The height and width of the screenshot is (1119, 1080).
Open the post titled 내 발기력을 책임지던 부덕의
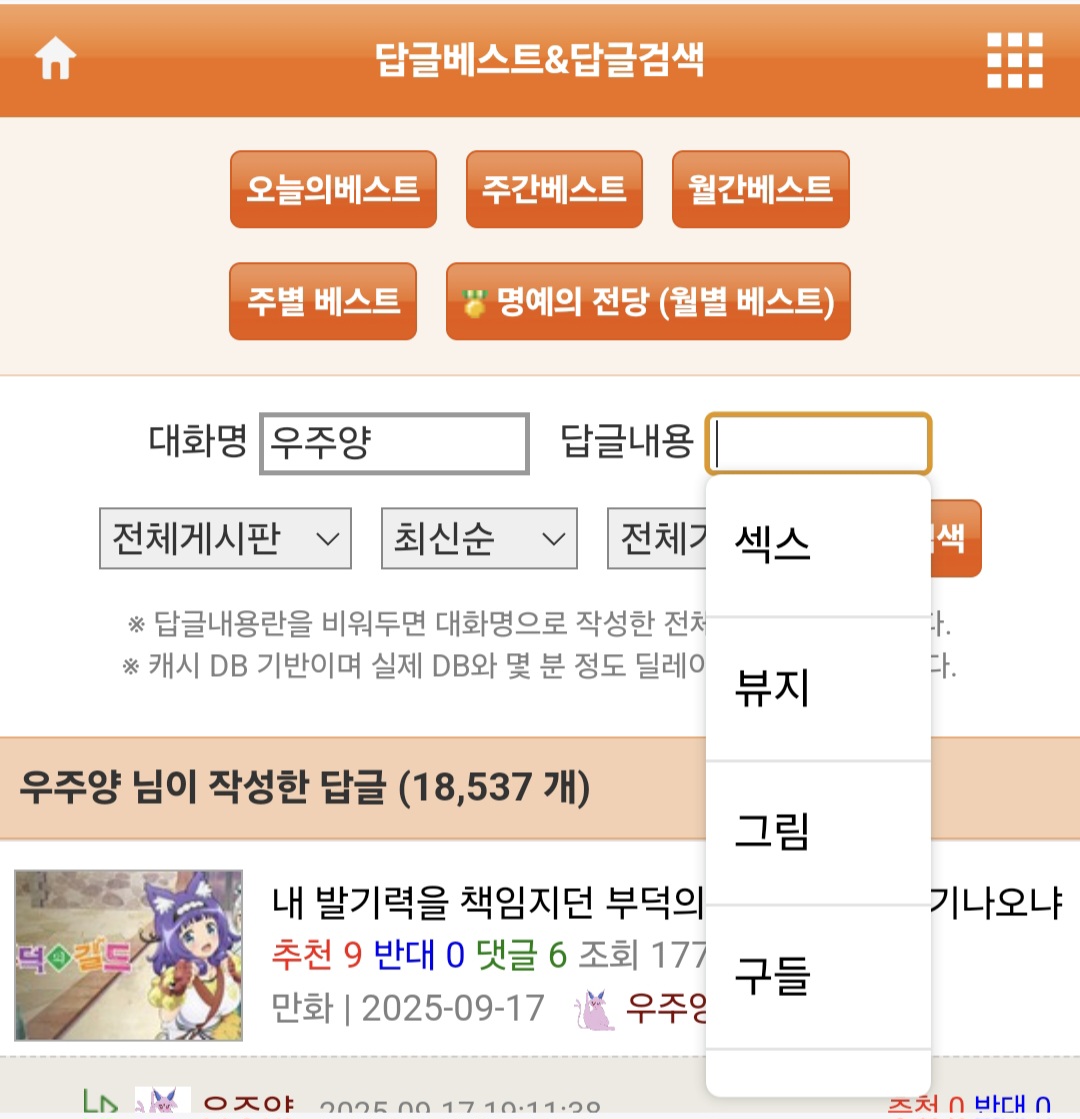pyautogui.click(x=488, y=901)
